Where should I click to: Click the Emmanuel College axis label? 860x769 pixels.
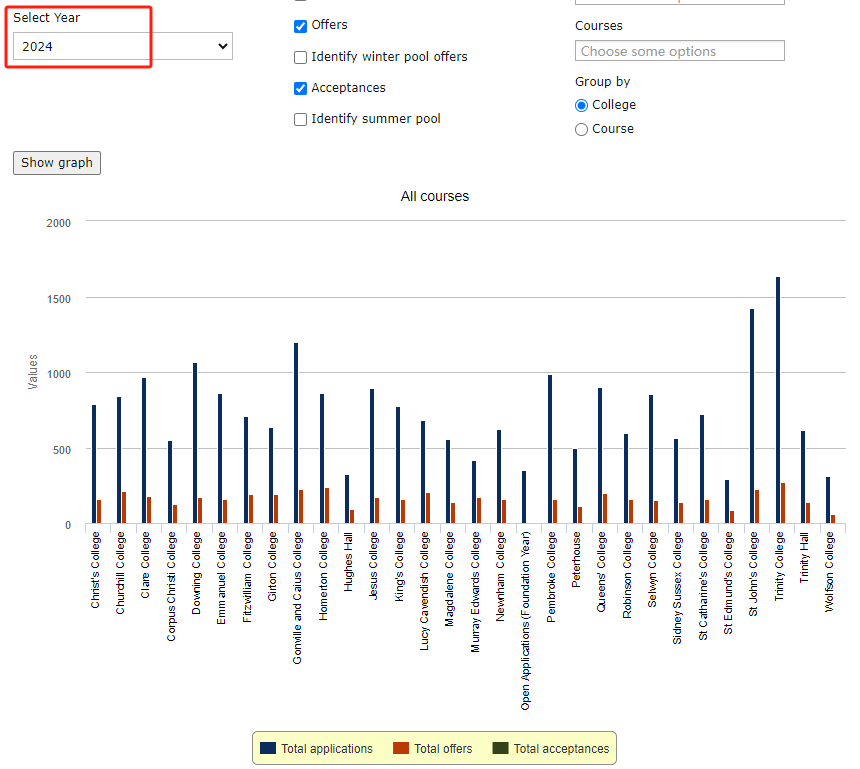tap(222, 578)
